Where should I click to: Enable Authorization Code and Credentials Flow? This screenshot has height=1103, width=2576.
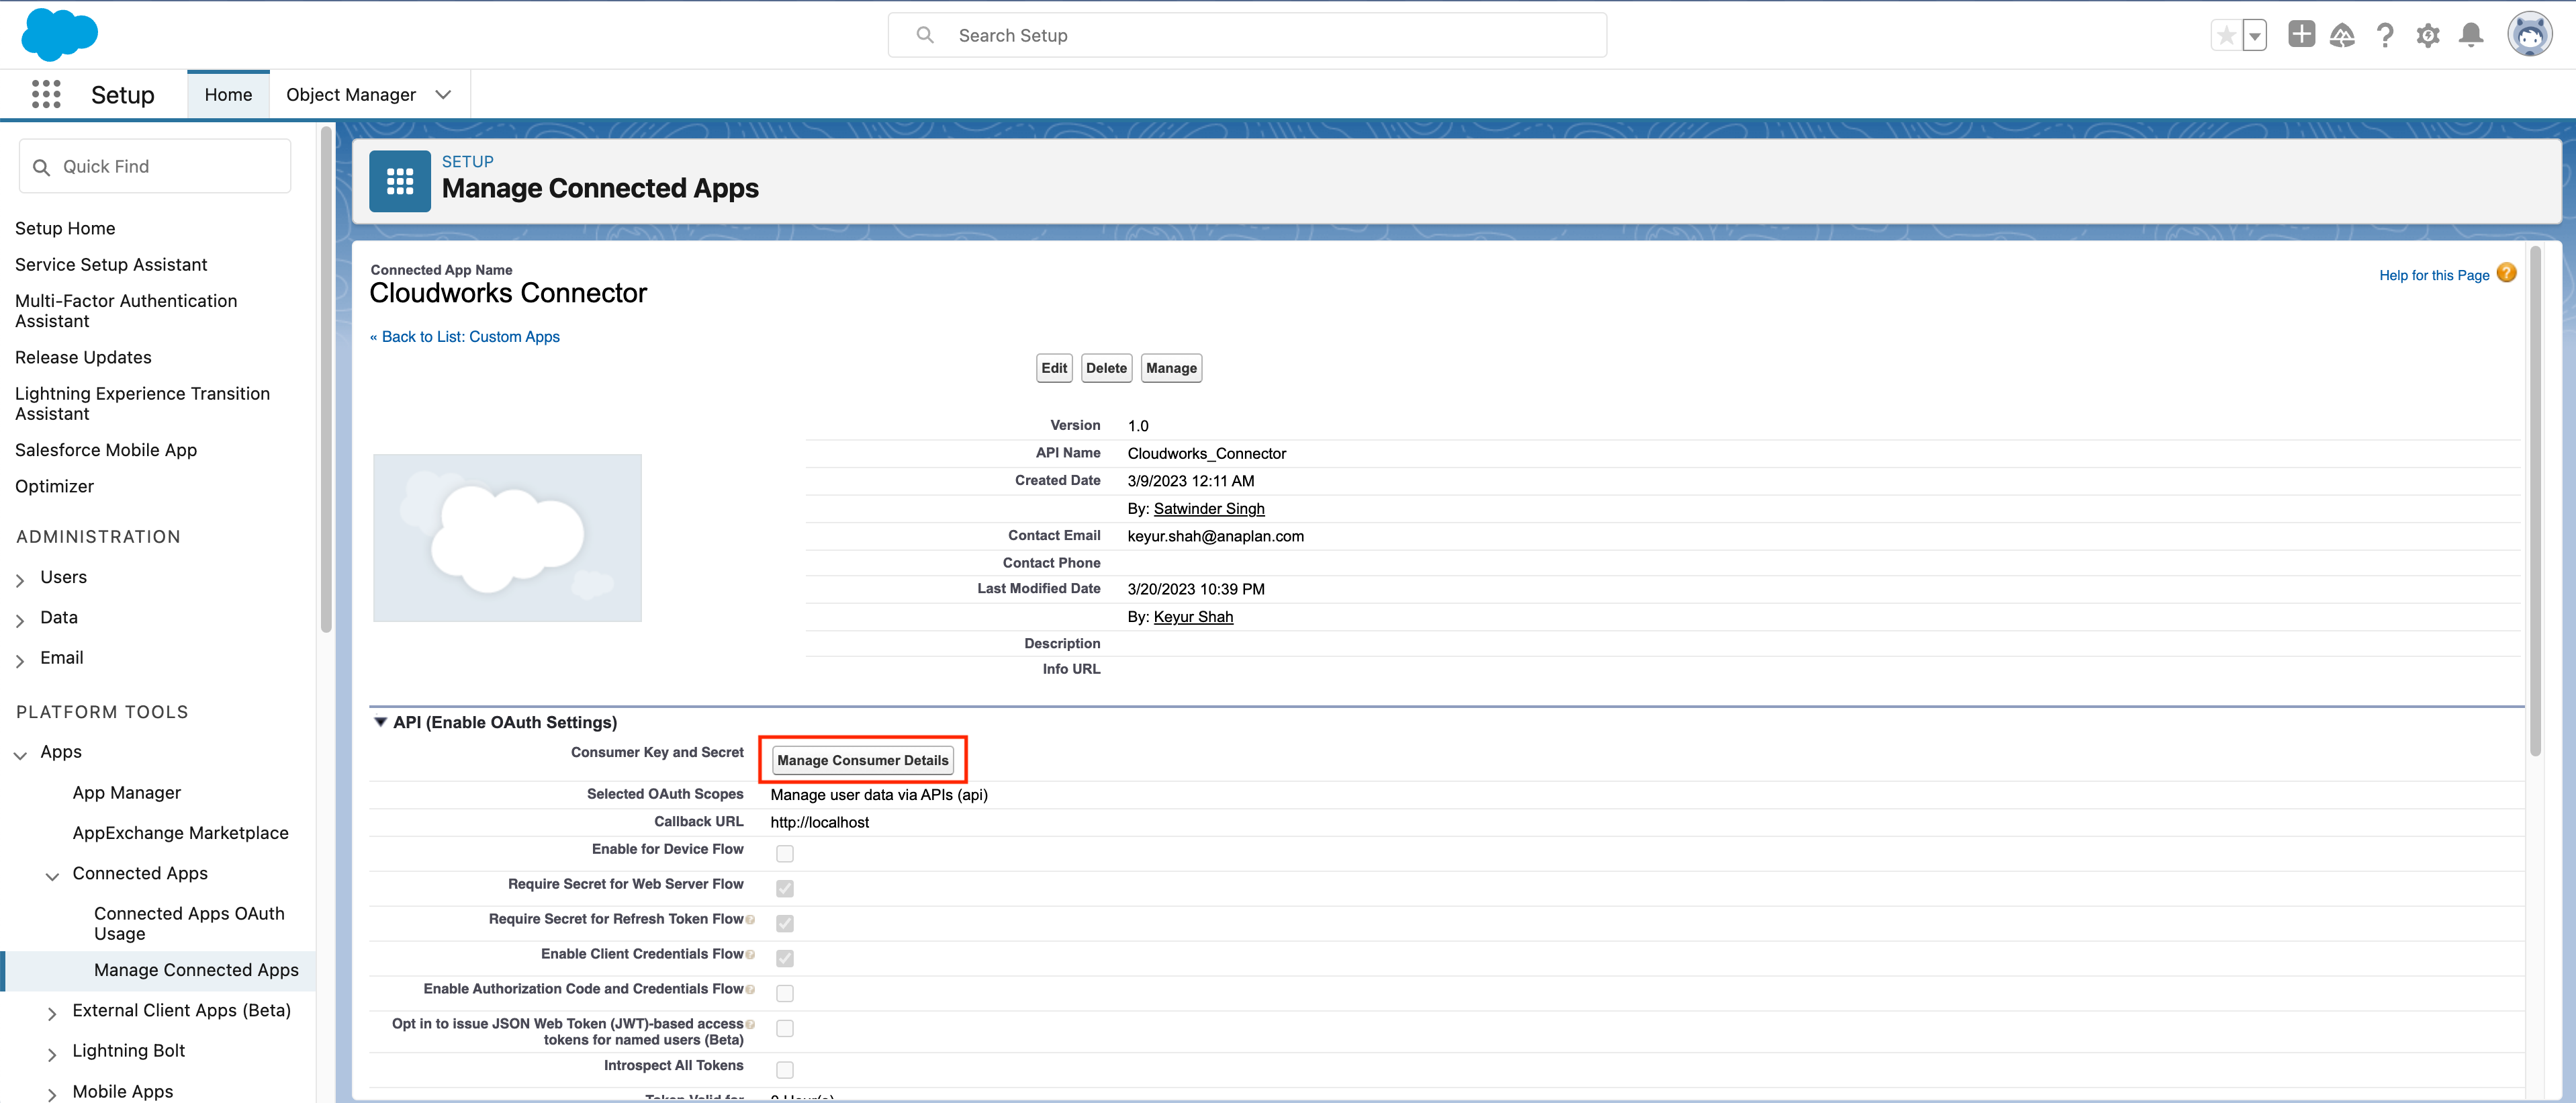(785, 992)
